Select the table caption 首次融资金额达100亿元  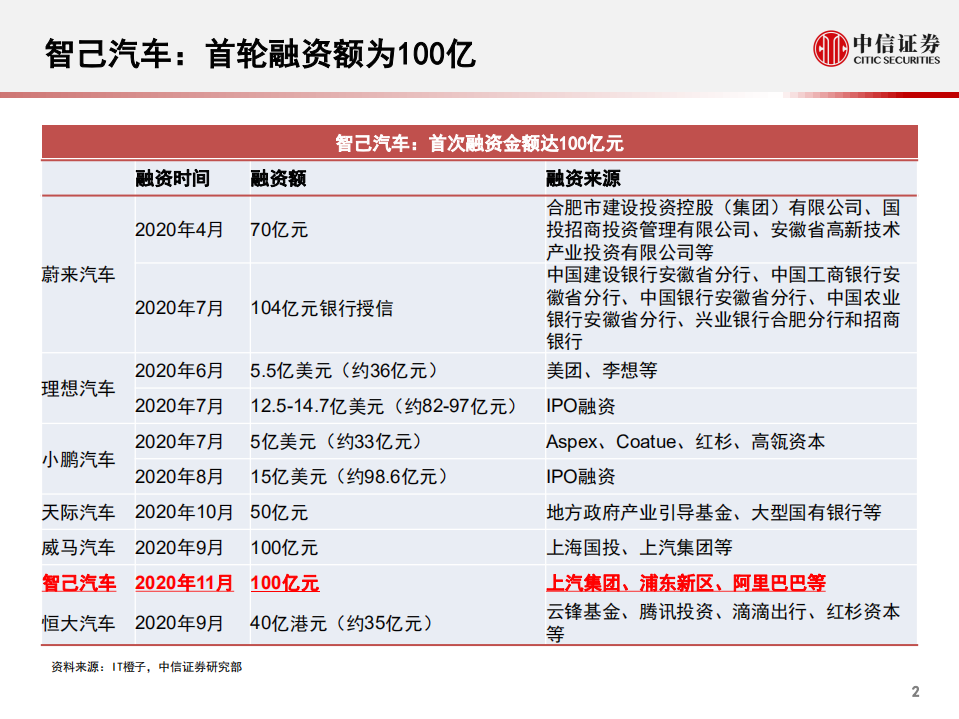[479, 142]
